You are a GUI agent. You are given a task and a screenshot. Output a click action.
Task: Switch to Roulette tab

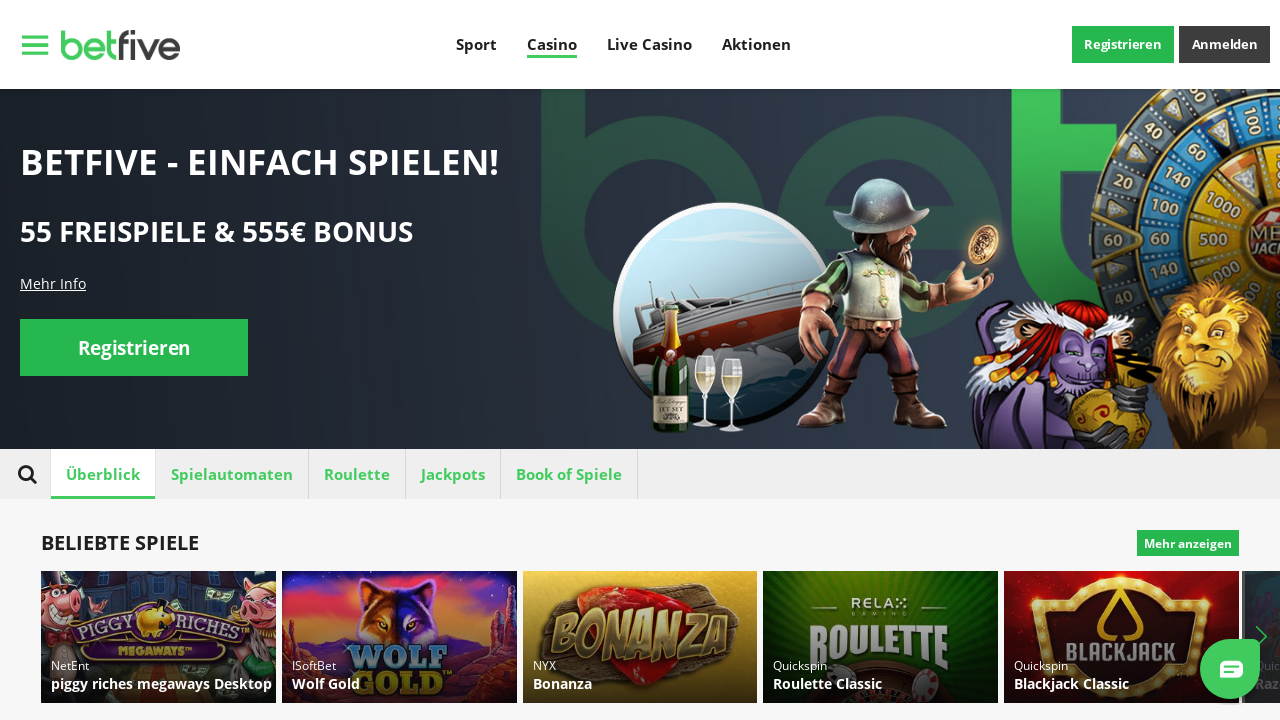click(x=357, y=474)
